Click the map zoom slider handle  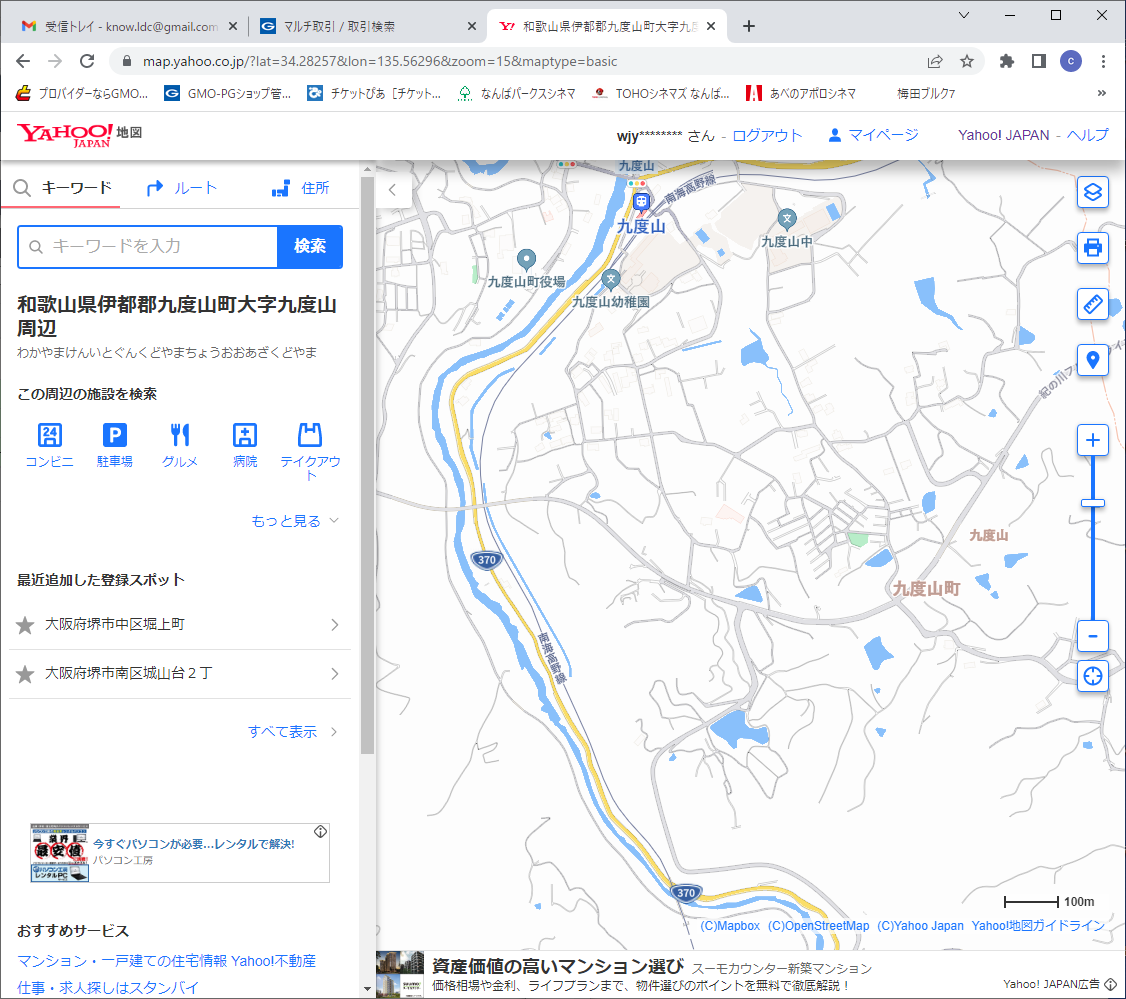point(1093,503)
